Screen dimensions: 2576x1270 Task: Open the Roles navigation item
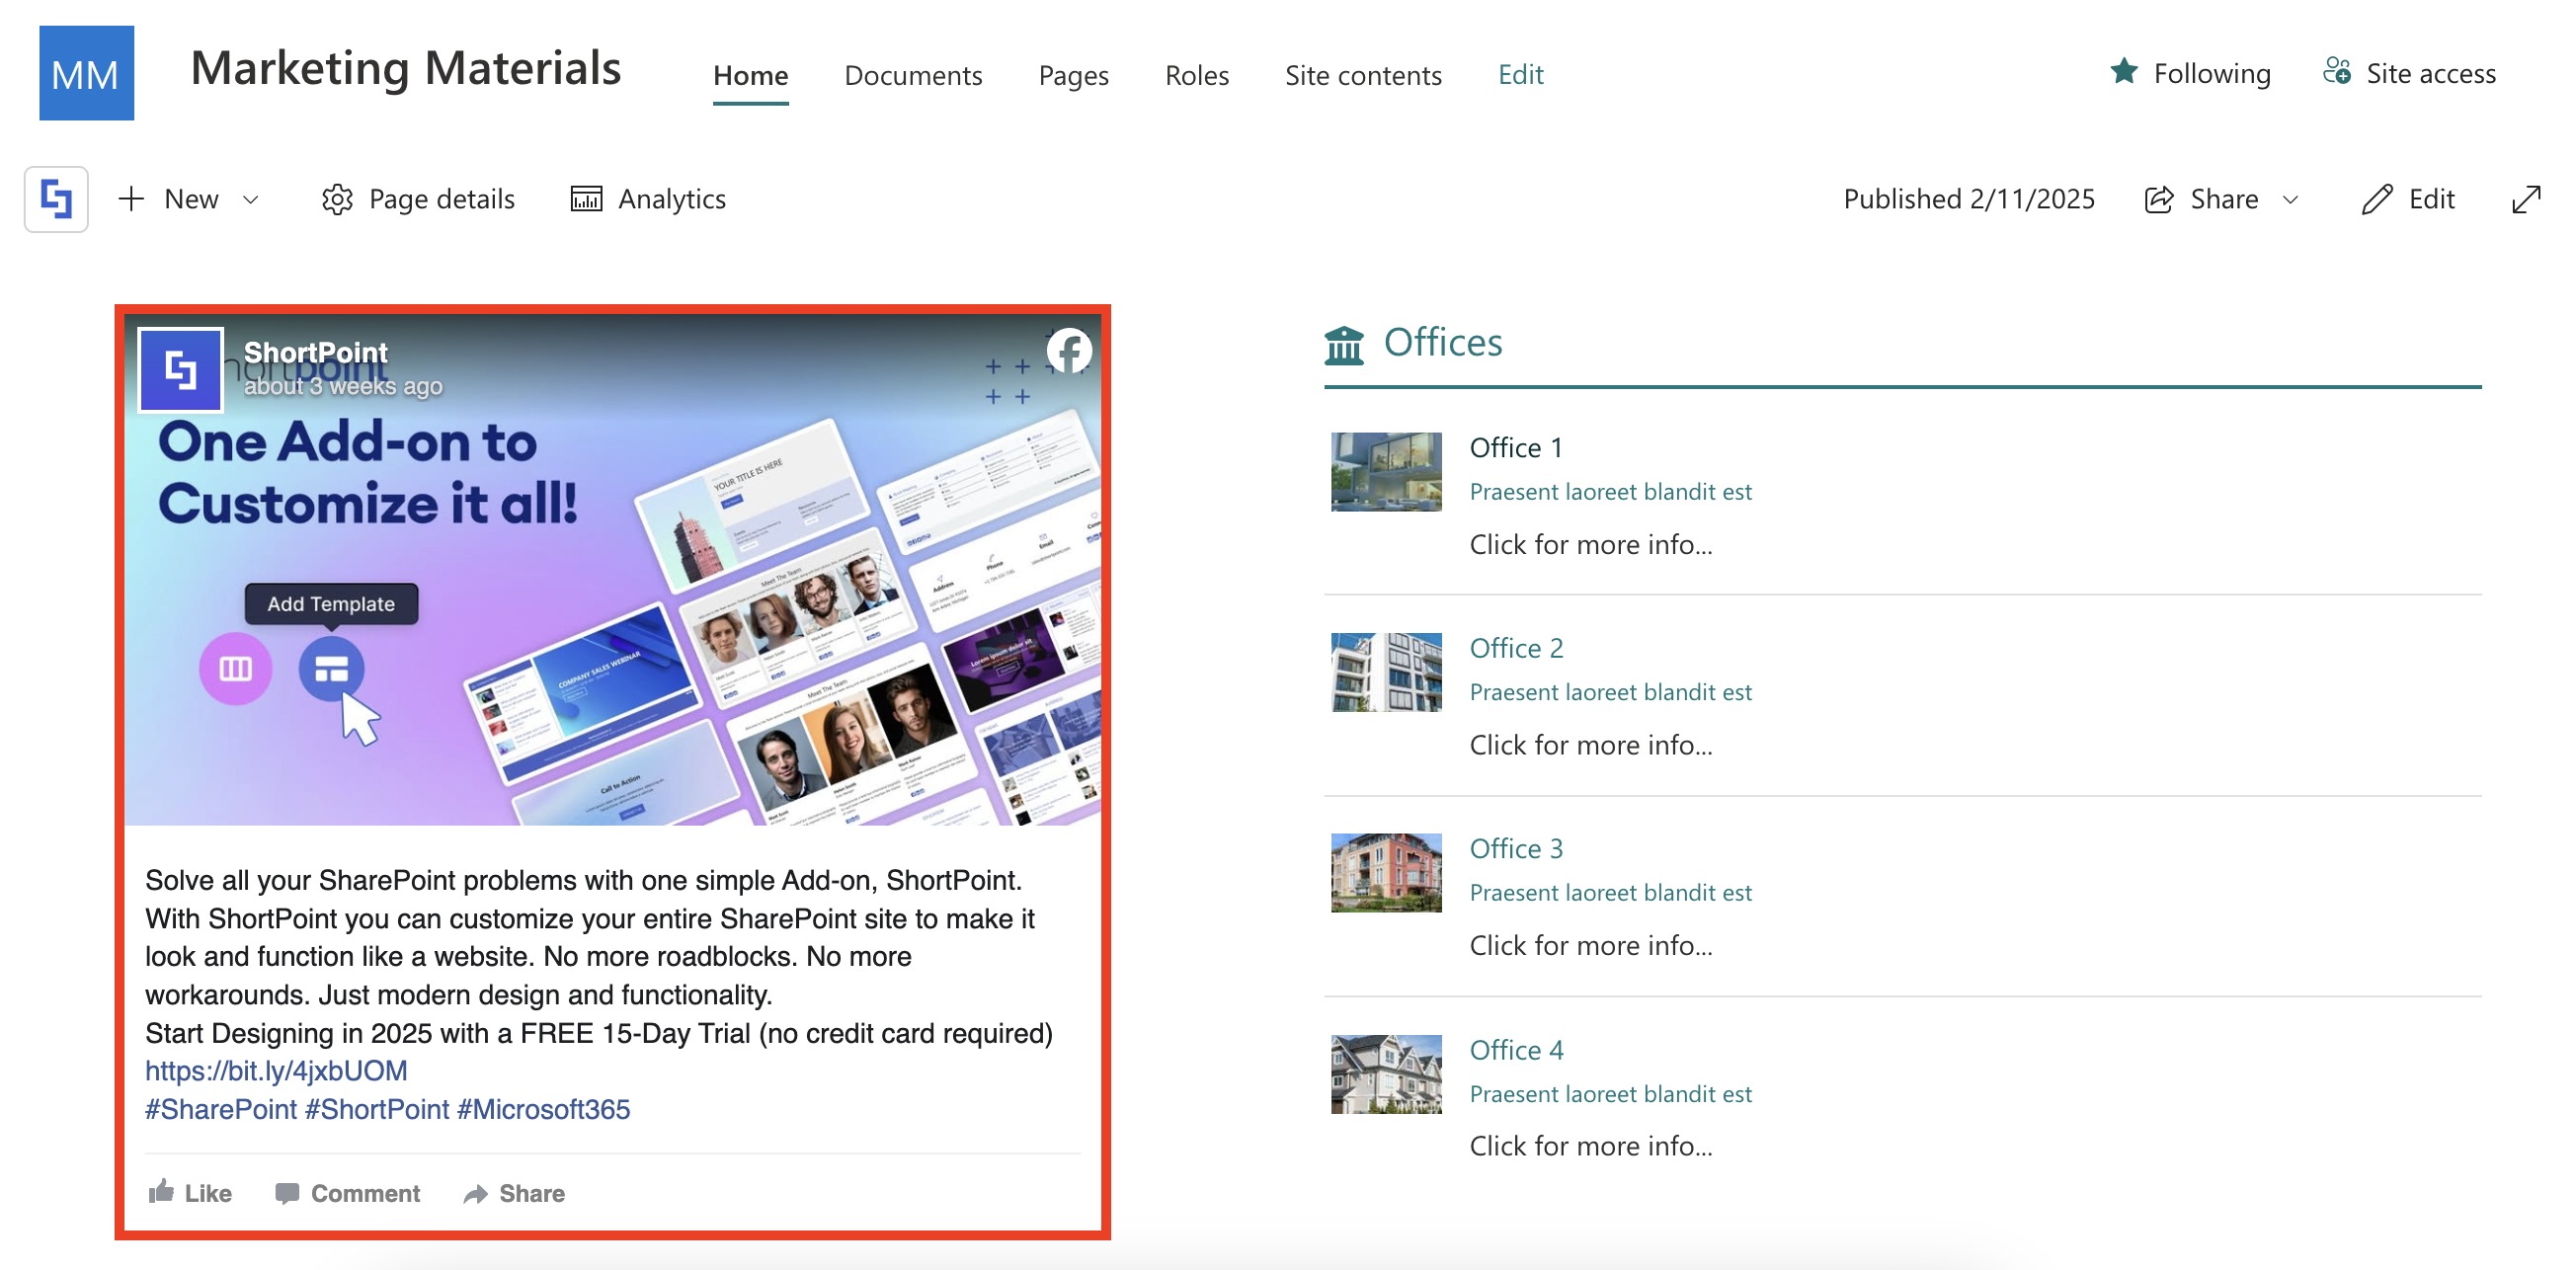1196,75
